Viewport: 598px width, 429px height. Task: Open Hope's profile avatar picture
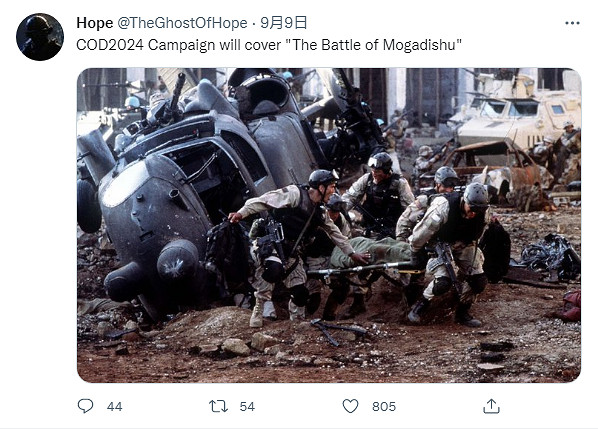[40, 37]
